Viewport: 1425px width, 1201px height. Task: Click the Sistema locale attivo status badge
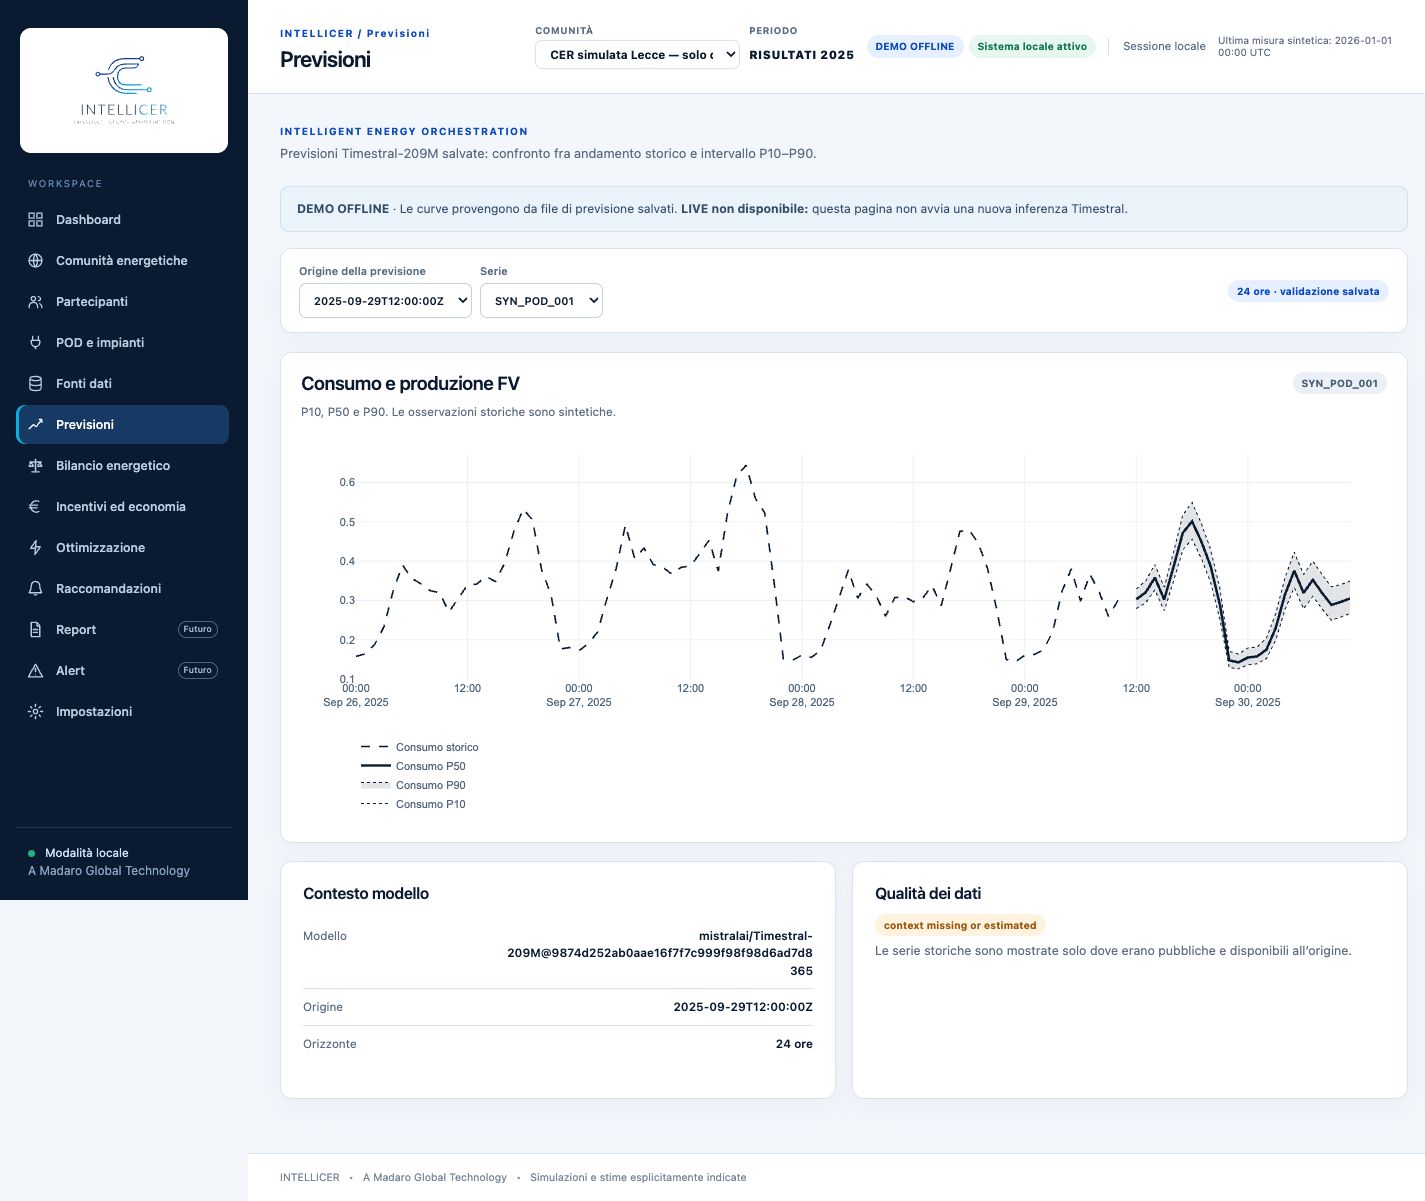tap(1032, 47)
